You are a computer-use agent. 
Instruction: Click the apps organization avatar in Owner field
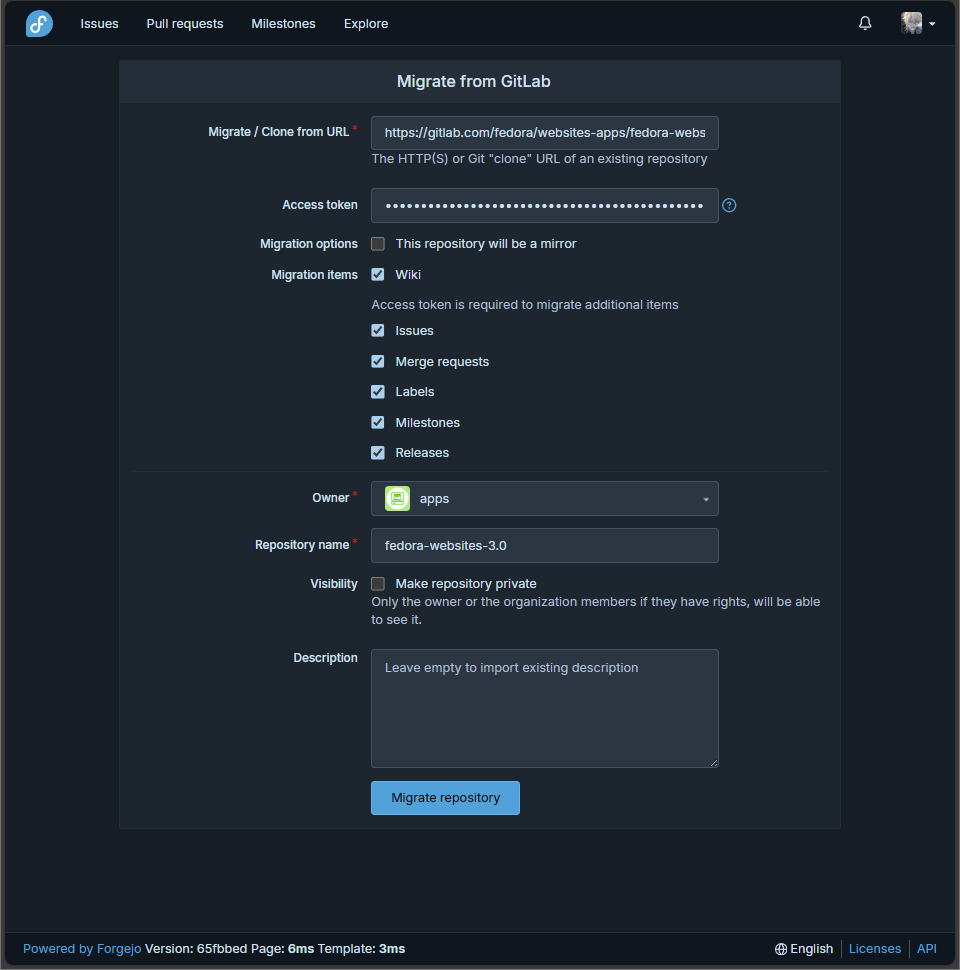[x=397, y=498]
